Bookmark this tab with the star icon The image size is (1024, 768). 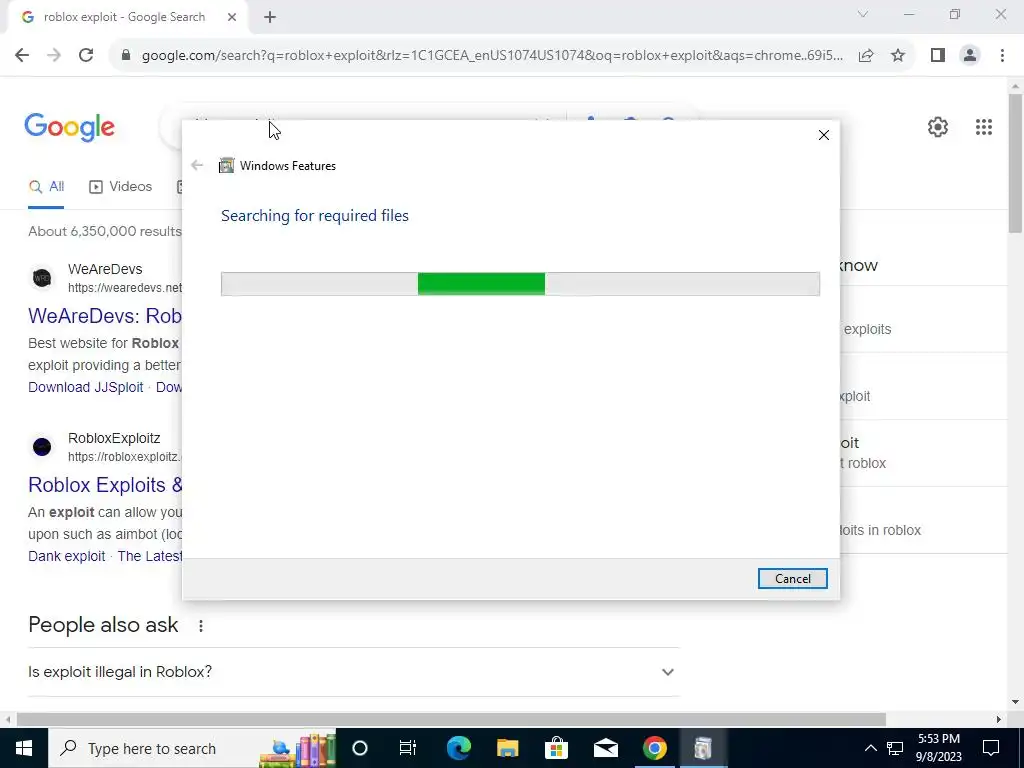898,56
